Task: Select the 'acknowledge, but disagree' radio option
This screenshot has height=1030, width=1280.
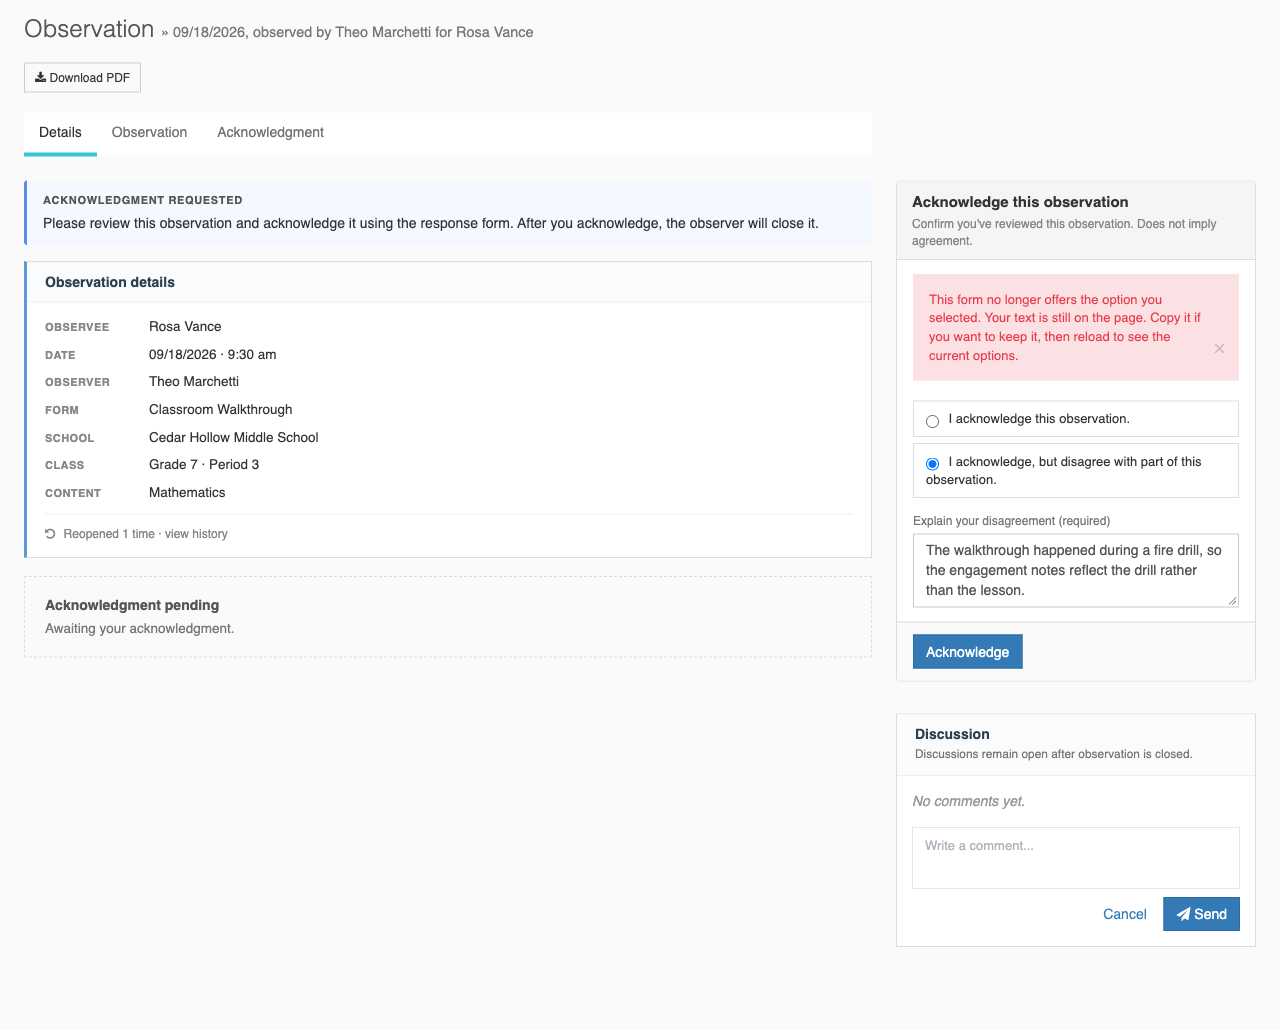Action: (x=932, y=463)
